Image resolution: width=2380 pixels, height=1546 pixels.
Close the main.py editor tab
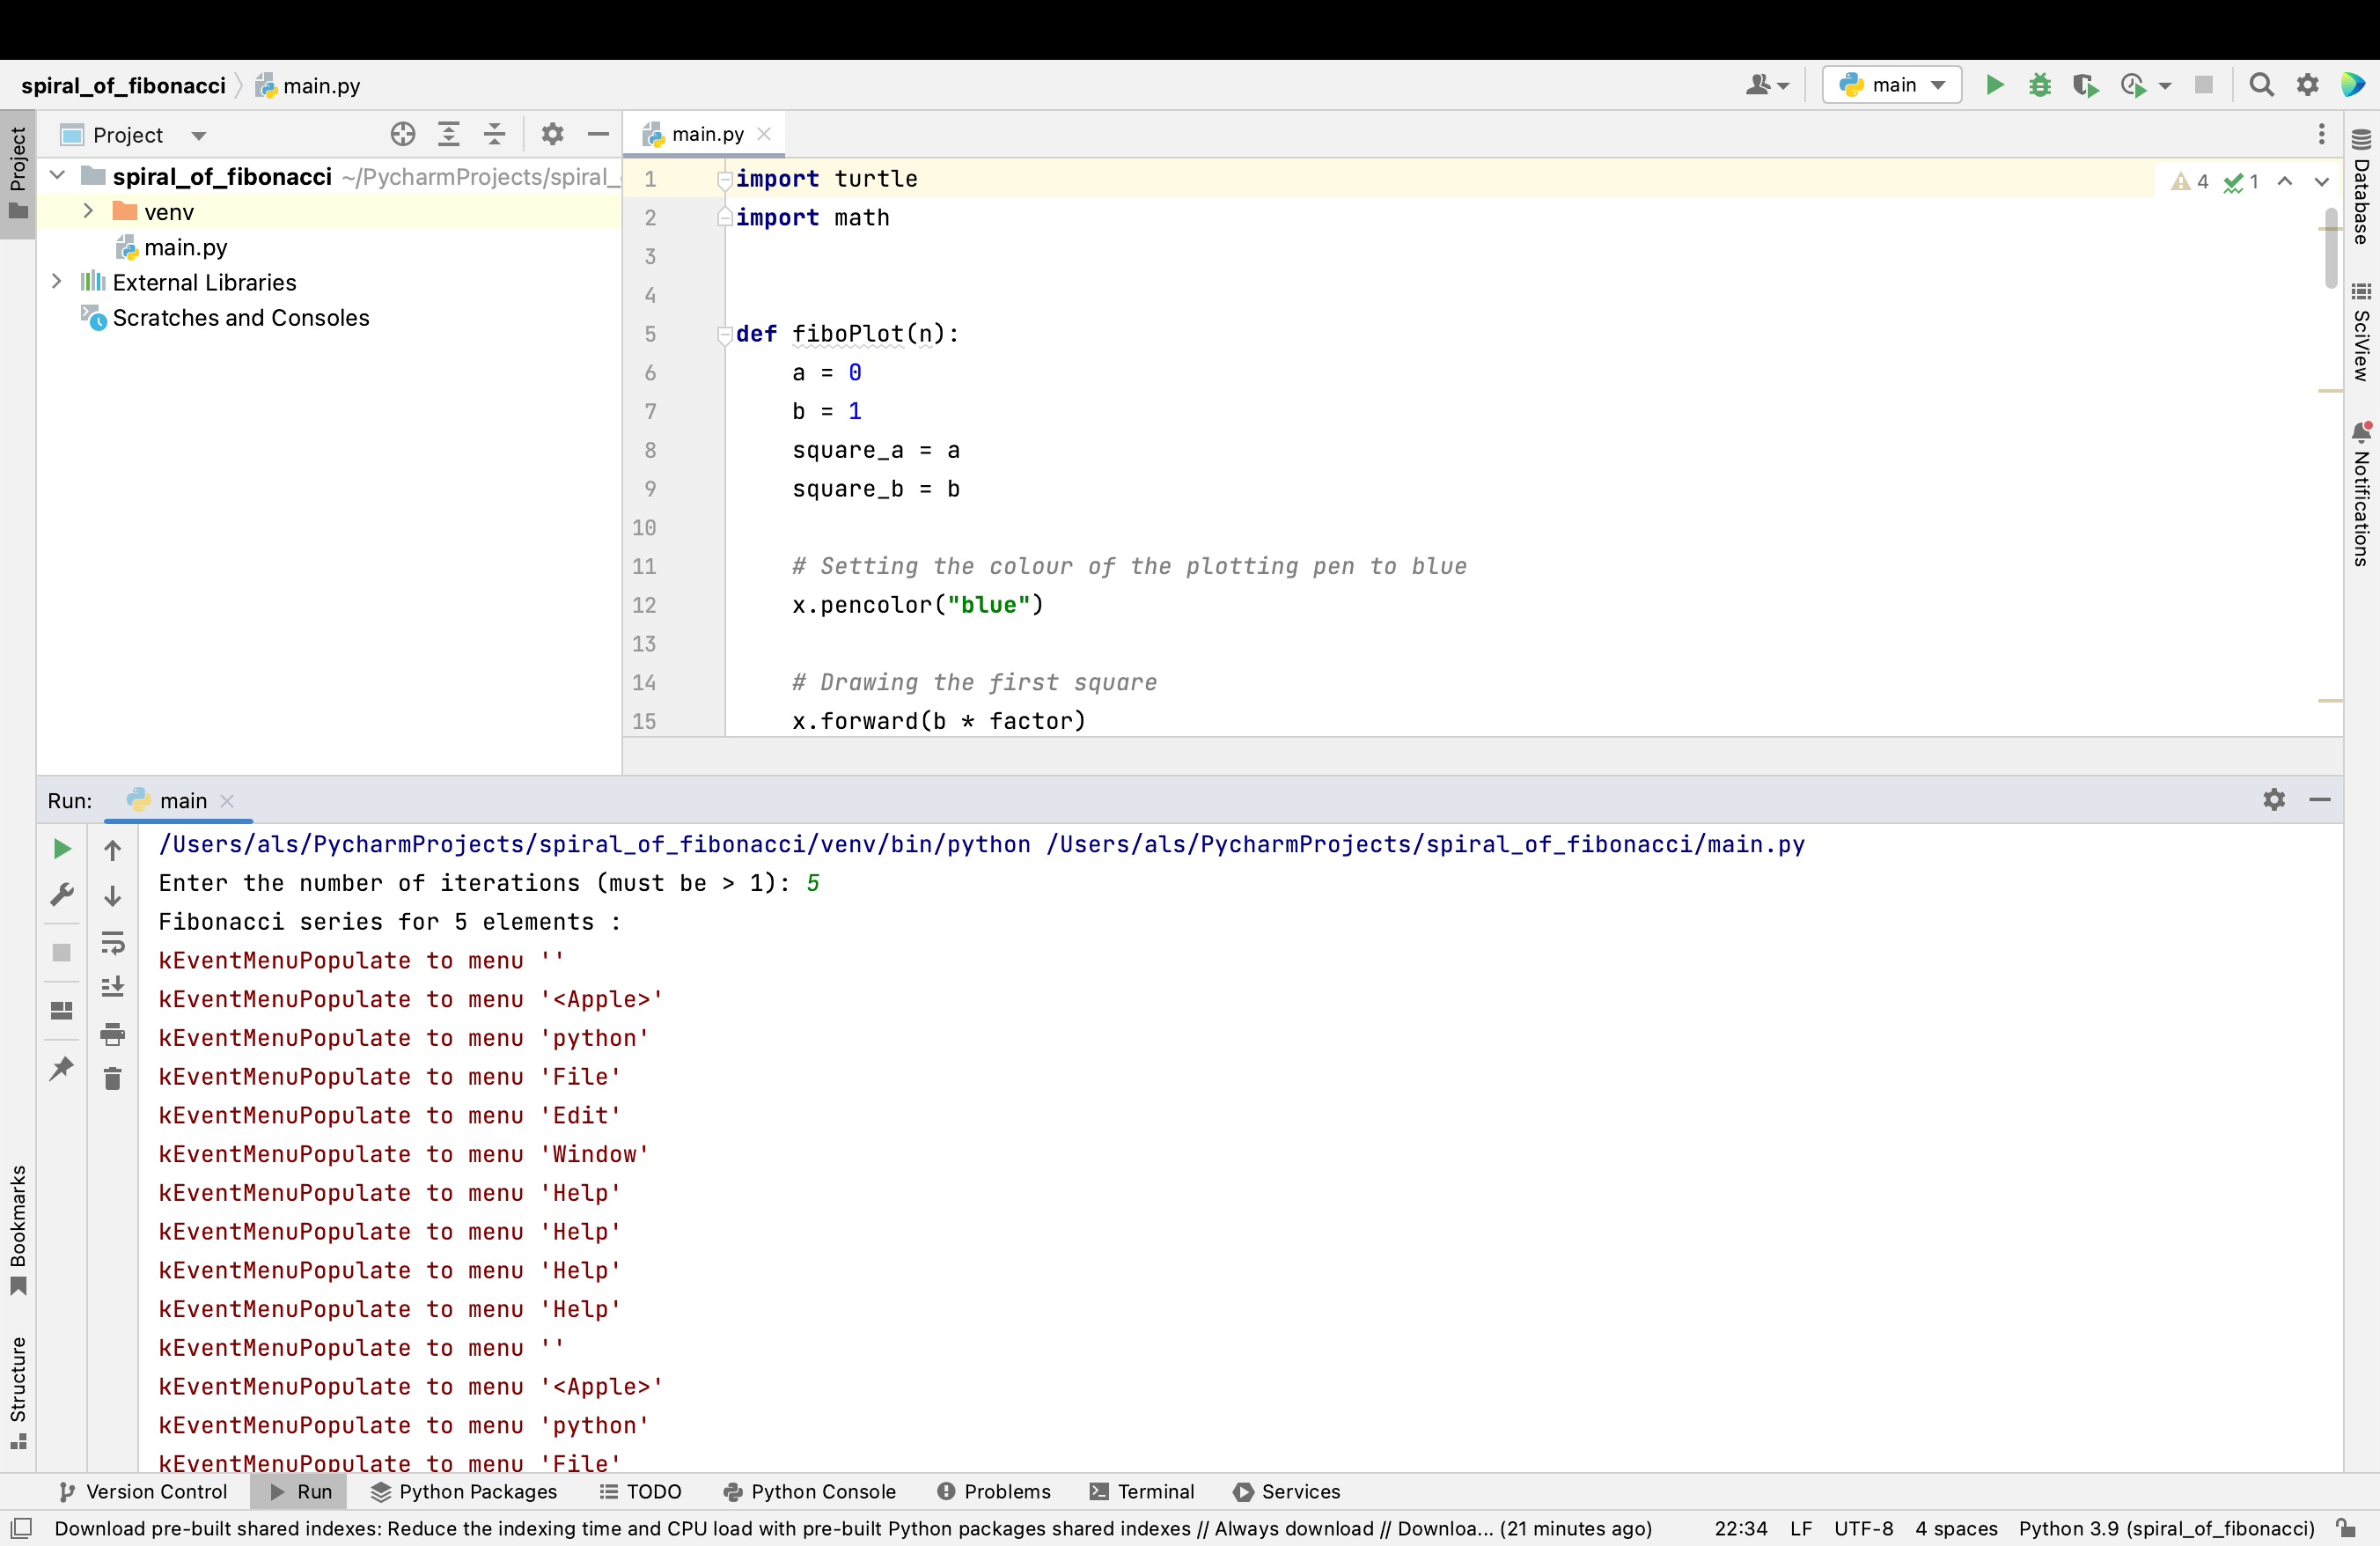764,134
